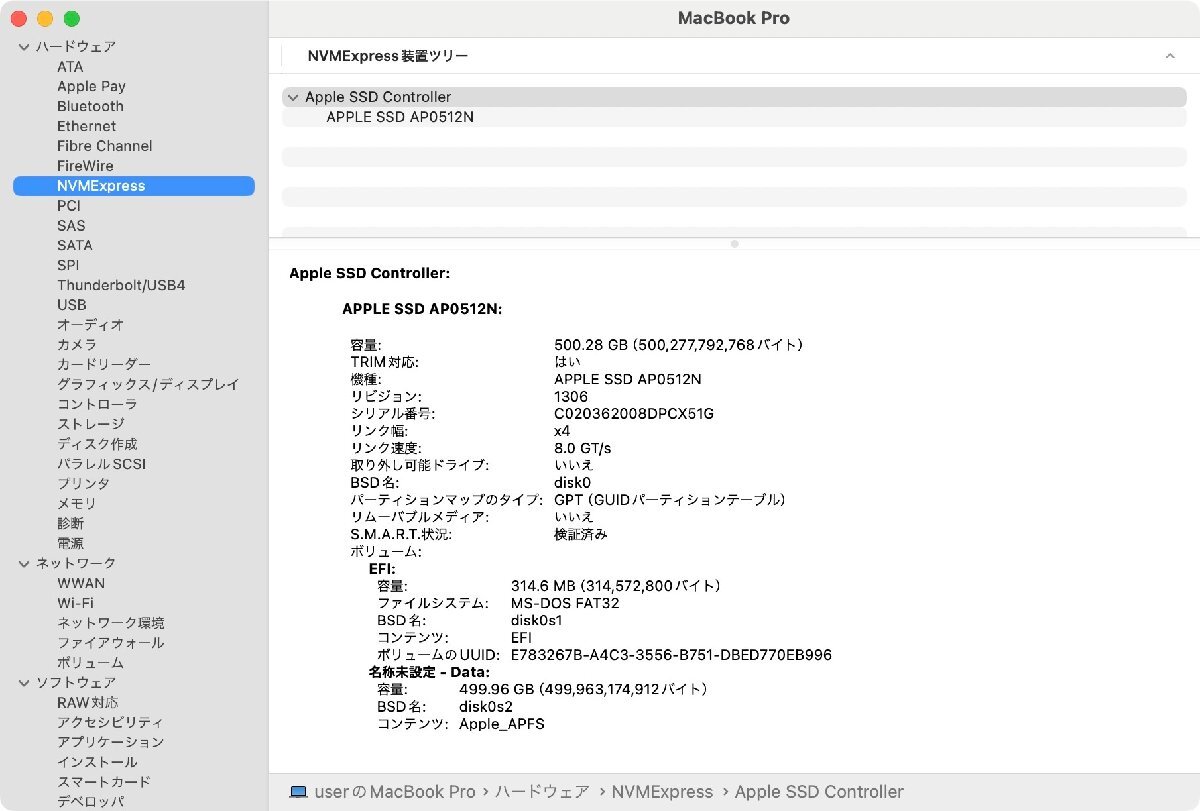Select Apple Pay in the sidebar
The height and width of the screenshot is (811, 1200).
91,86
